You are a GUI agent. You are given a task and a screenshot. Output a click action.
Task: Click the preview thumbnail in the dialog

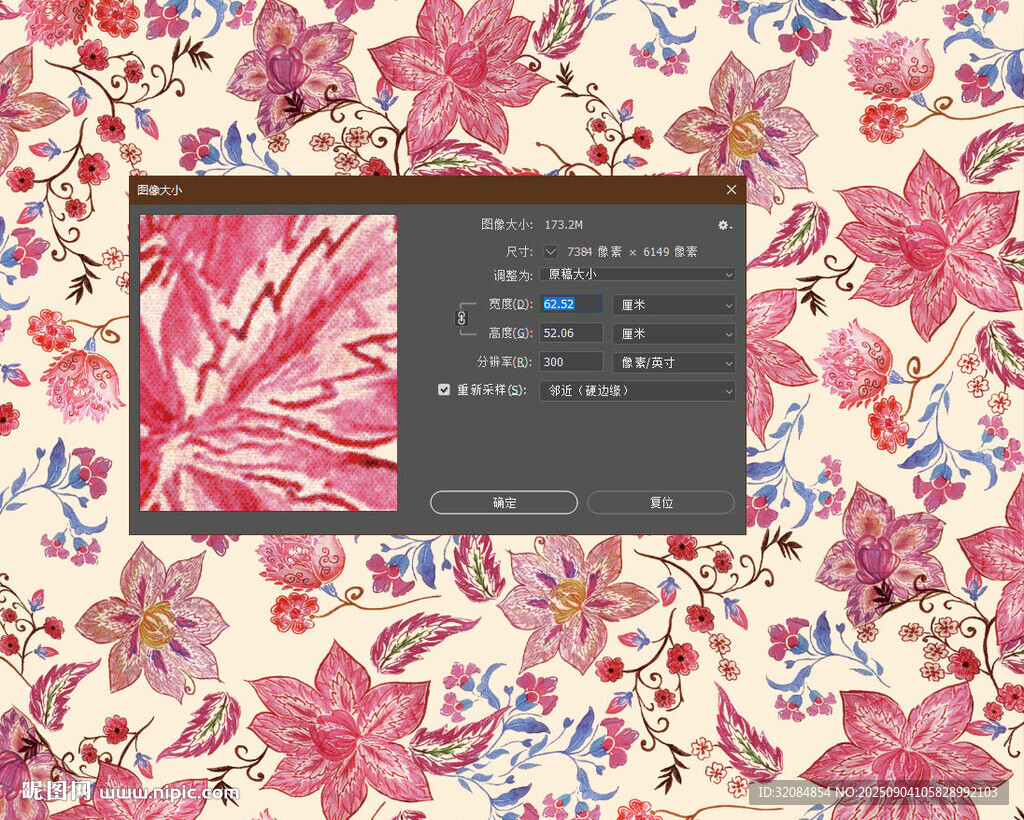coord(268,362)
